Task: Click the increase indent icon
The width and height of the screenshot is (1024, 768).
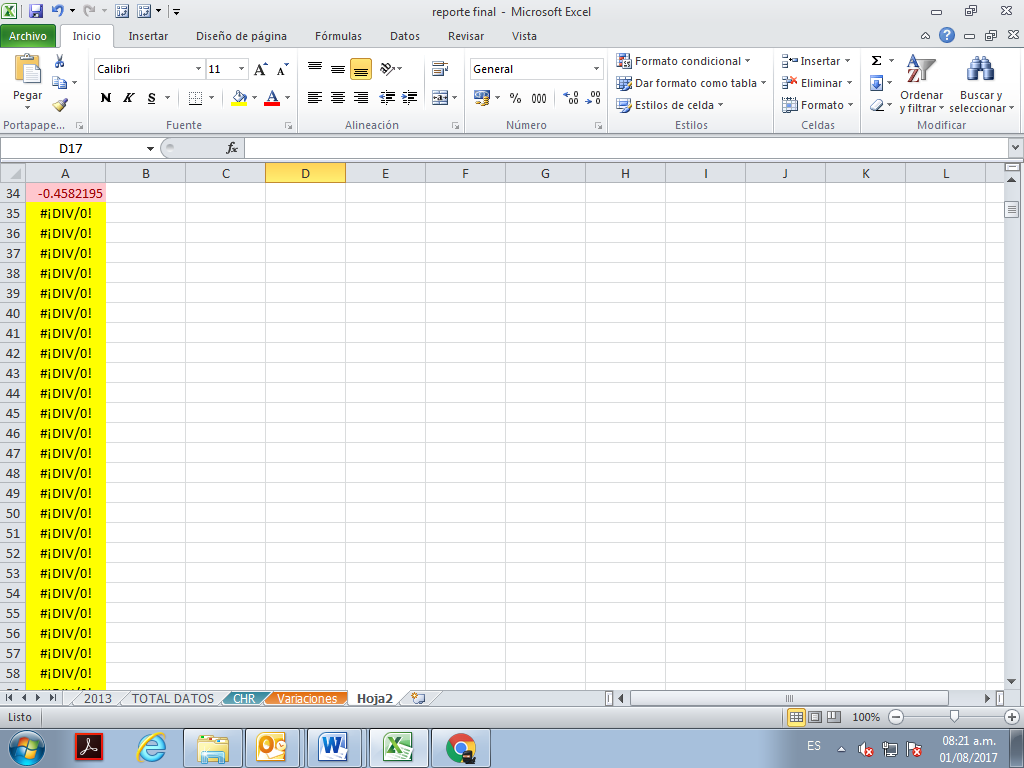Action: pyautogui.click(x=409, y=98)
